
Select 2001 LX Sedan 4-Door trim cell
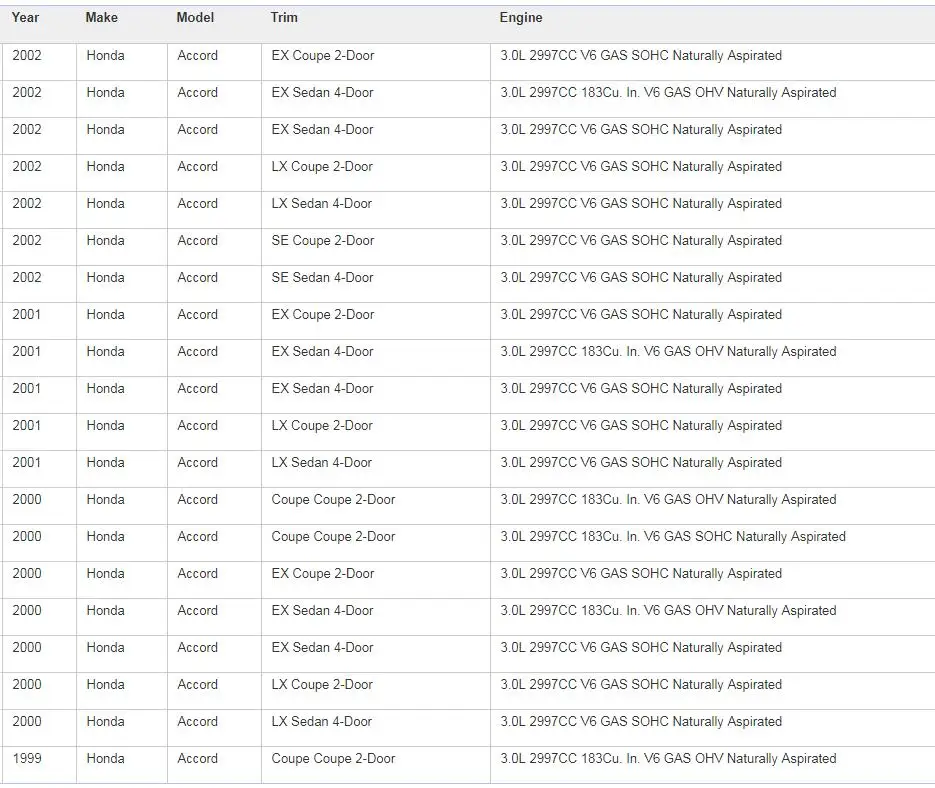[376, 469]
